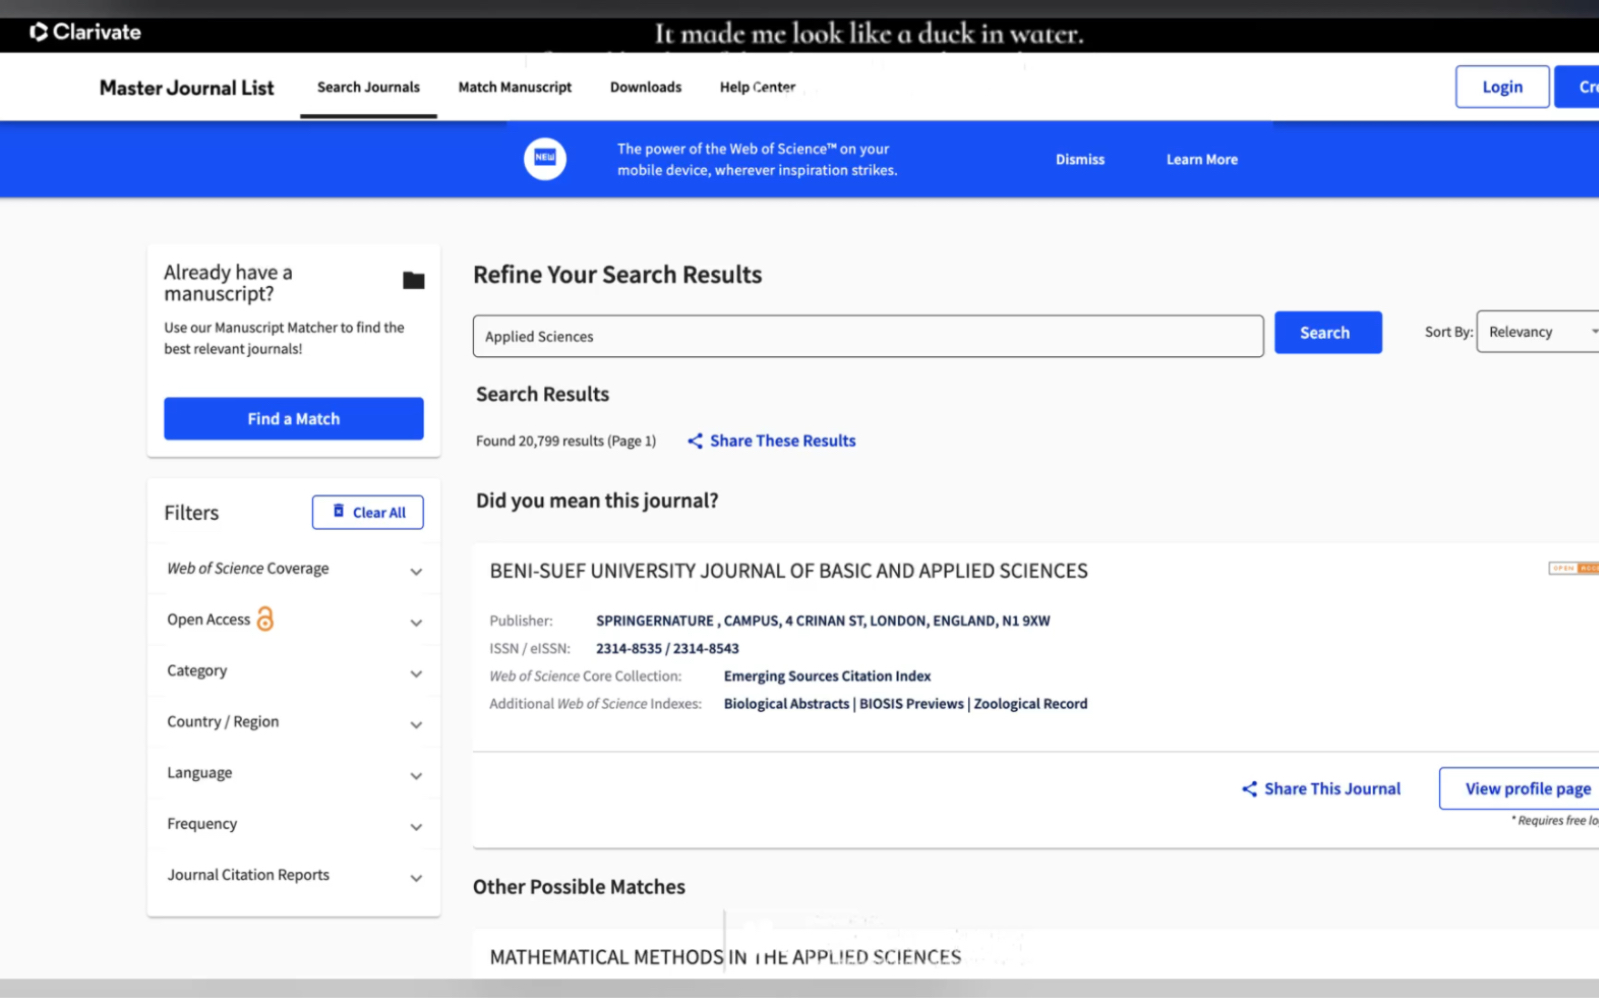Open Beni-Suef University Journal title
This screenshot has width=1599, height=999.
click(789, 571)
